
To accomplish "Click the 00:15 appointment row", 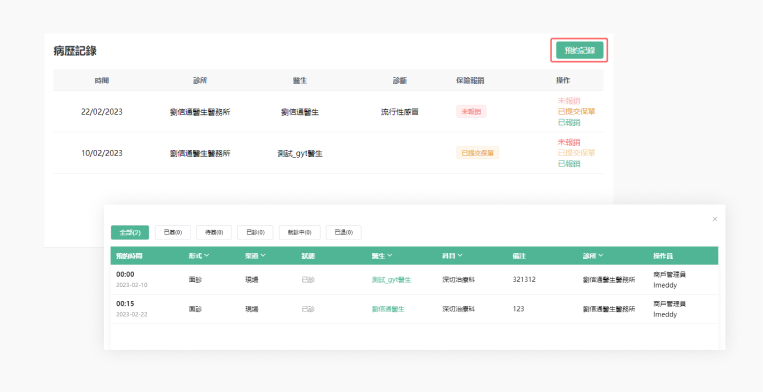I will tap(414, 309).
